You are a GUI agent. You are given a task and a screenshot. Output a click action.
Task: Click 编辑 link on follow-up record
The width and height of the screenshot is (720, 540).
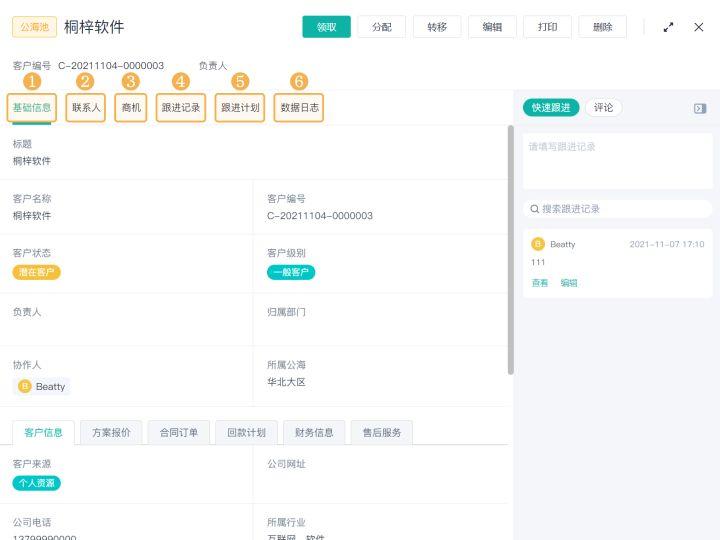(569, 283)
